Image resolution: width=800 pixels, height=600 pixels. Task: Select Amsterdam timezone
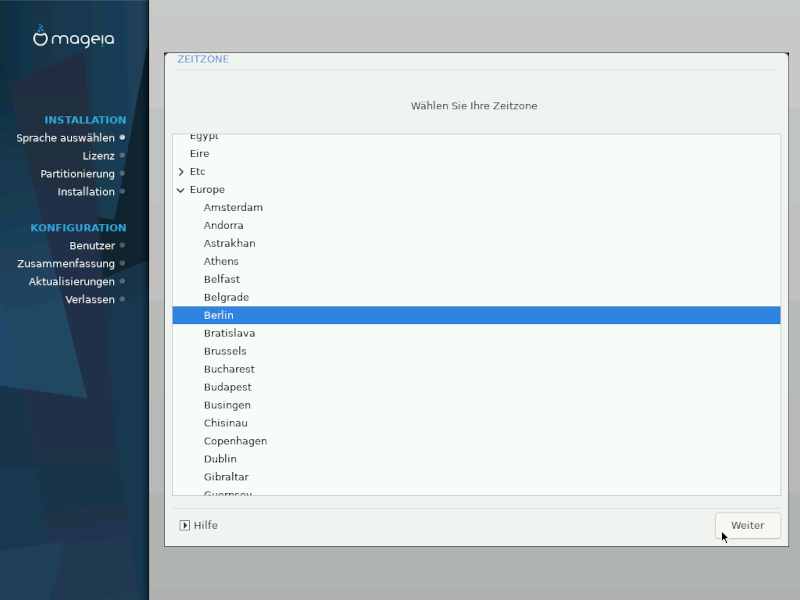click(233, 208)
